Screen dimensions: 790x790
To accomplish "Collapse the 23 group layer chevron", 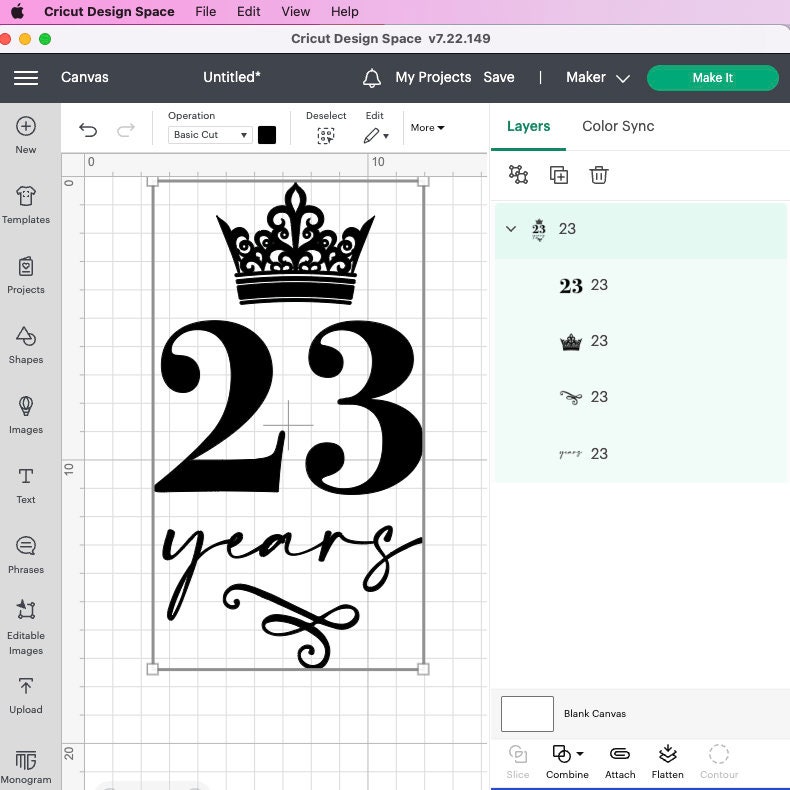I will [x=511, y=229].
